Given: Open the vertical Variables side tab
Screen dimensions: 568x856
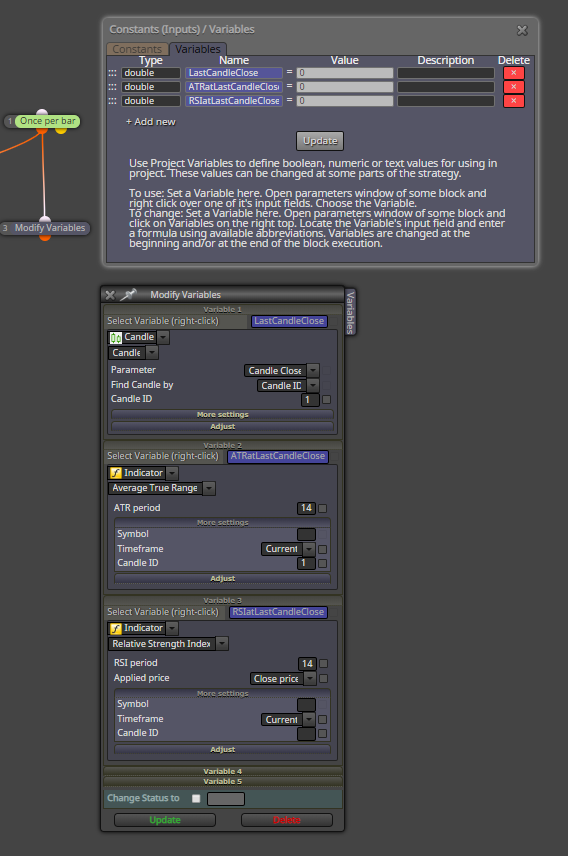Looking at the screenshot, I should [350, 312].
